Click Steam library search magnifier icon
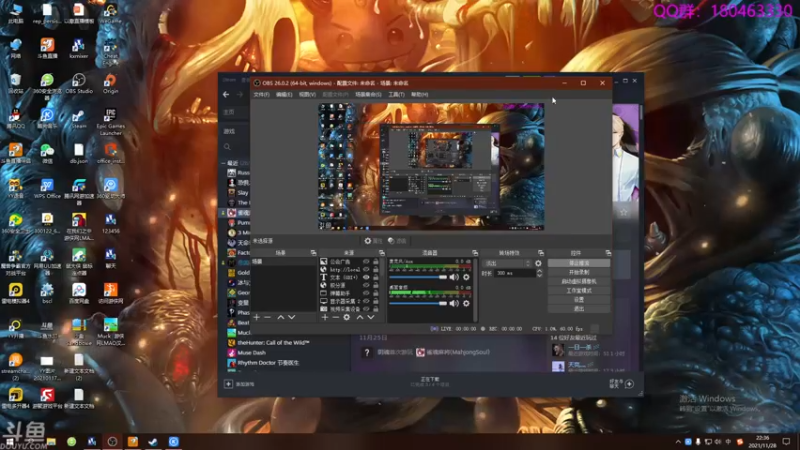This screenshot has height=450, width=800. coord(227,147)
